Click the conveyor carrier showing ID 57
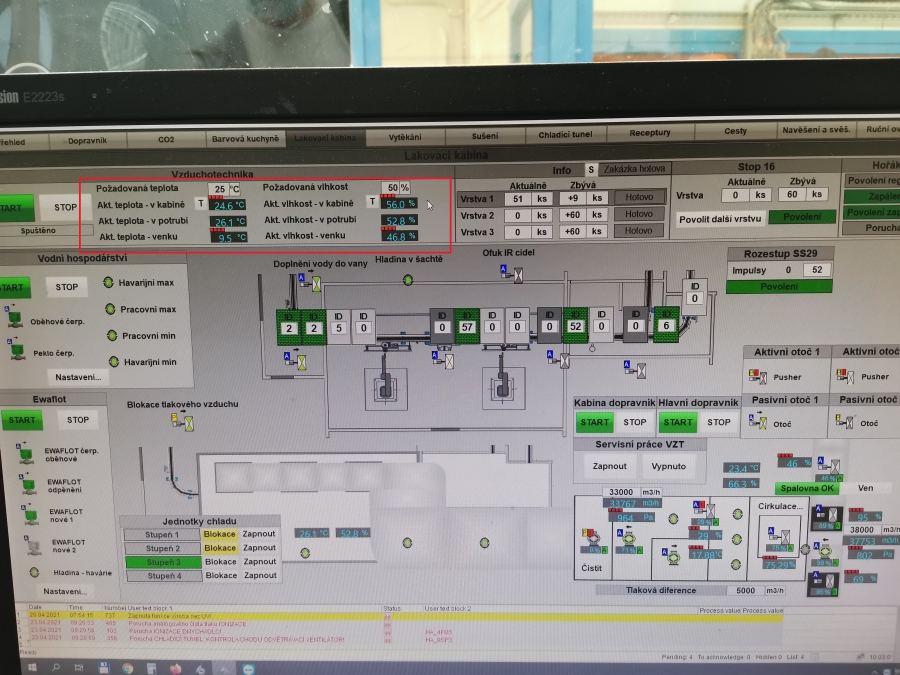This screenshot has height=675, width=900. 467,326
